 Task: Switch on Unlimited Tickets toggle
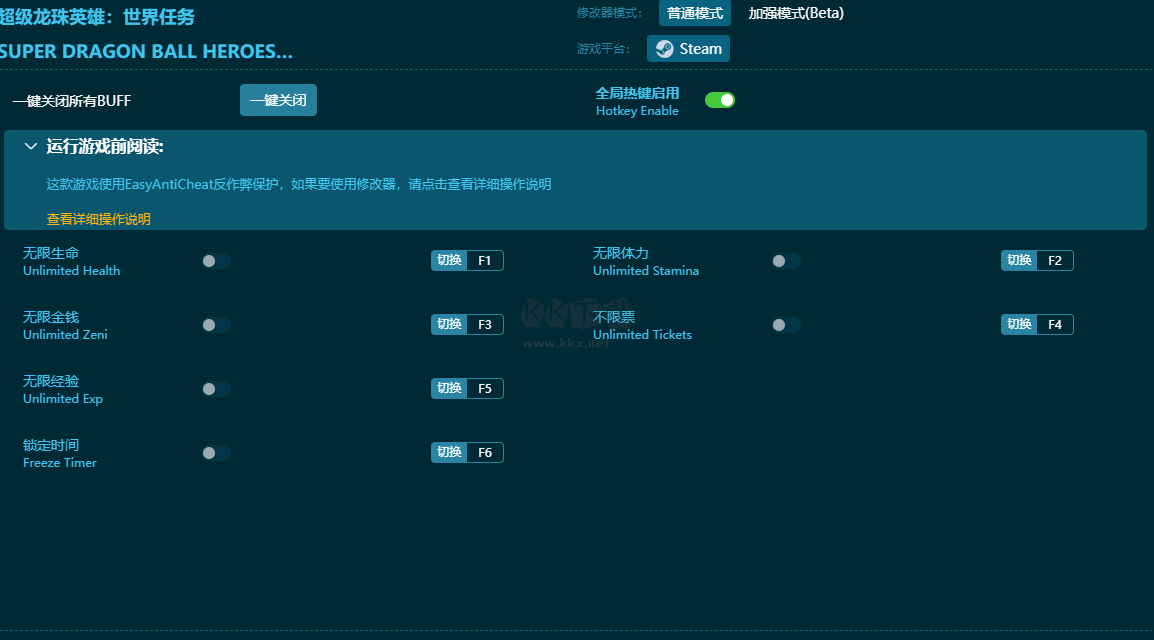[x=786, y=325]
